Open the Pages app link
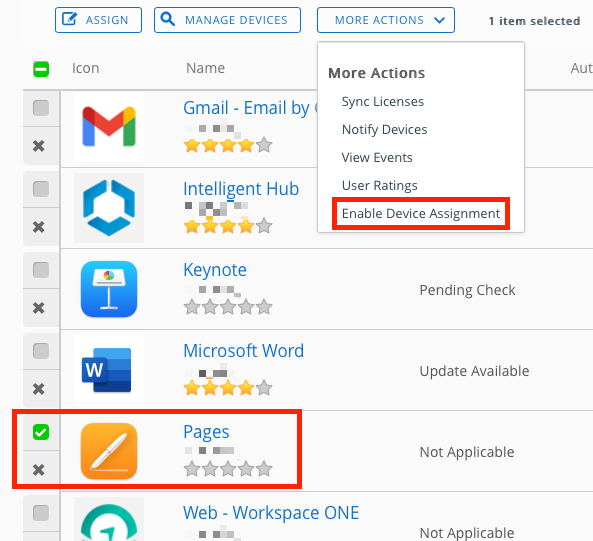This screenshot has width=593, height=541. click(206, 432)
